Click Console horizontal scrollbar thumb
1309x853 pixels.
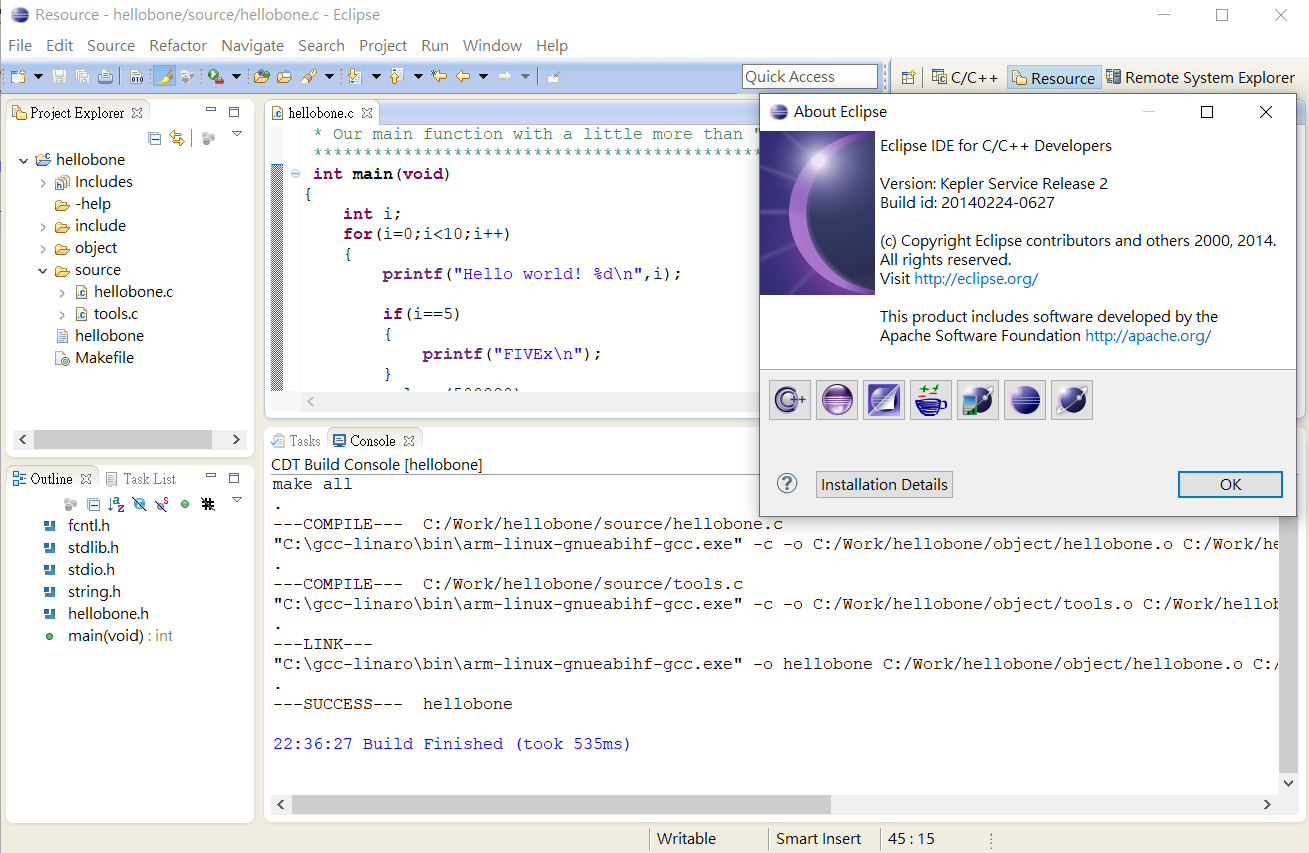[x=561, y=804]
